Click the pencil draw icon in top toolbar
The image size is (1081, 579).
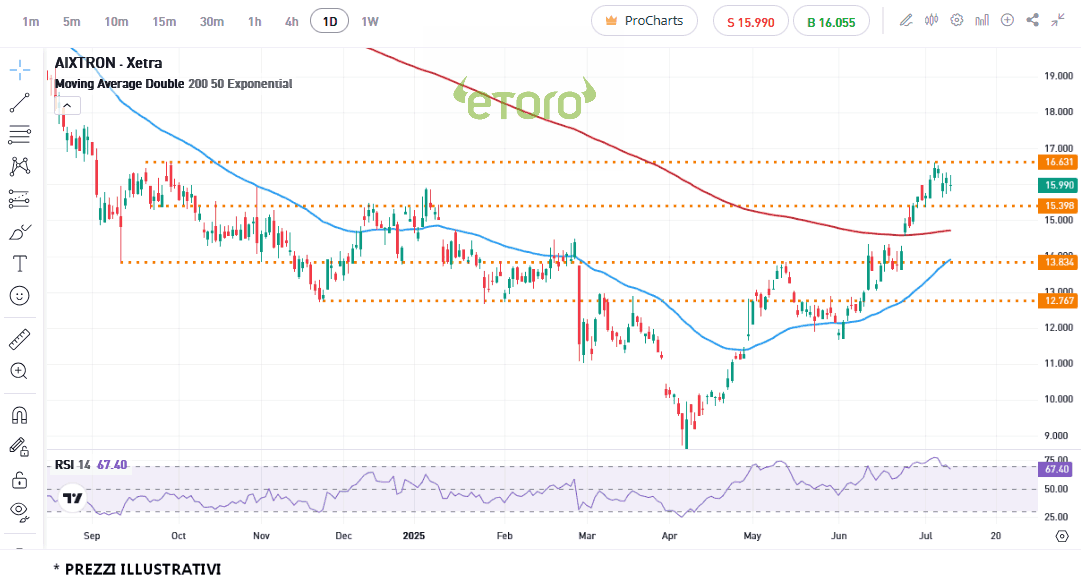click(907, 21)
